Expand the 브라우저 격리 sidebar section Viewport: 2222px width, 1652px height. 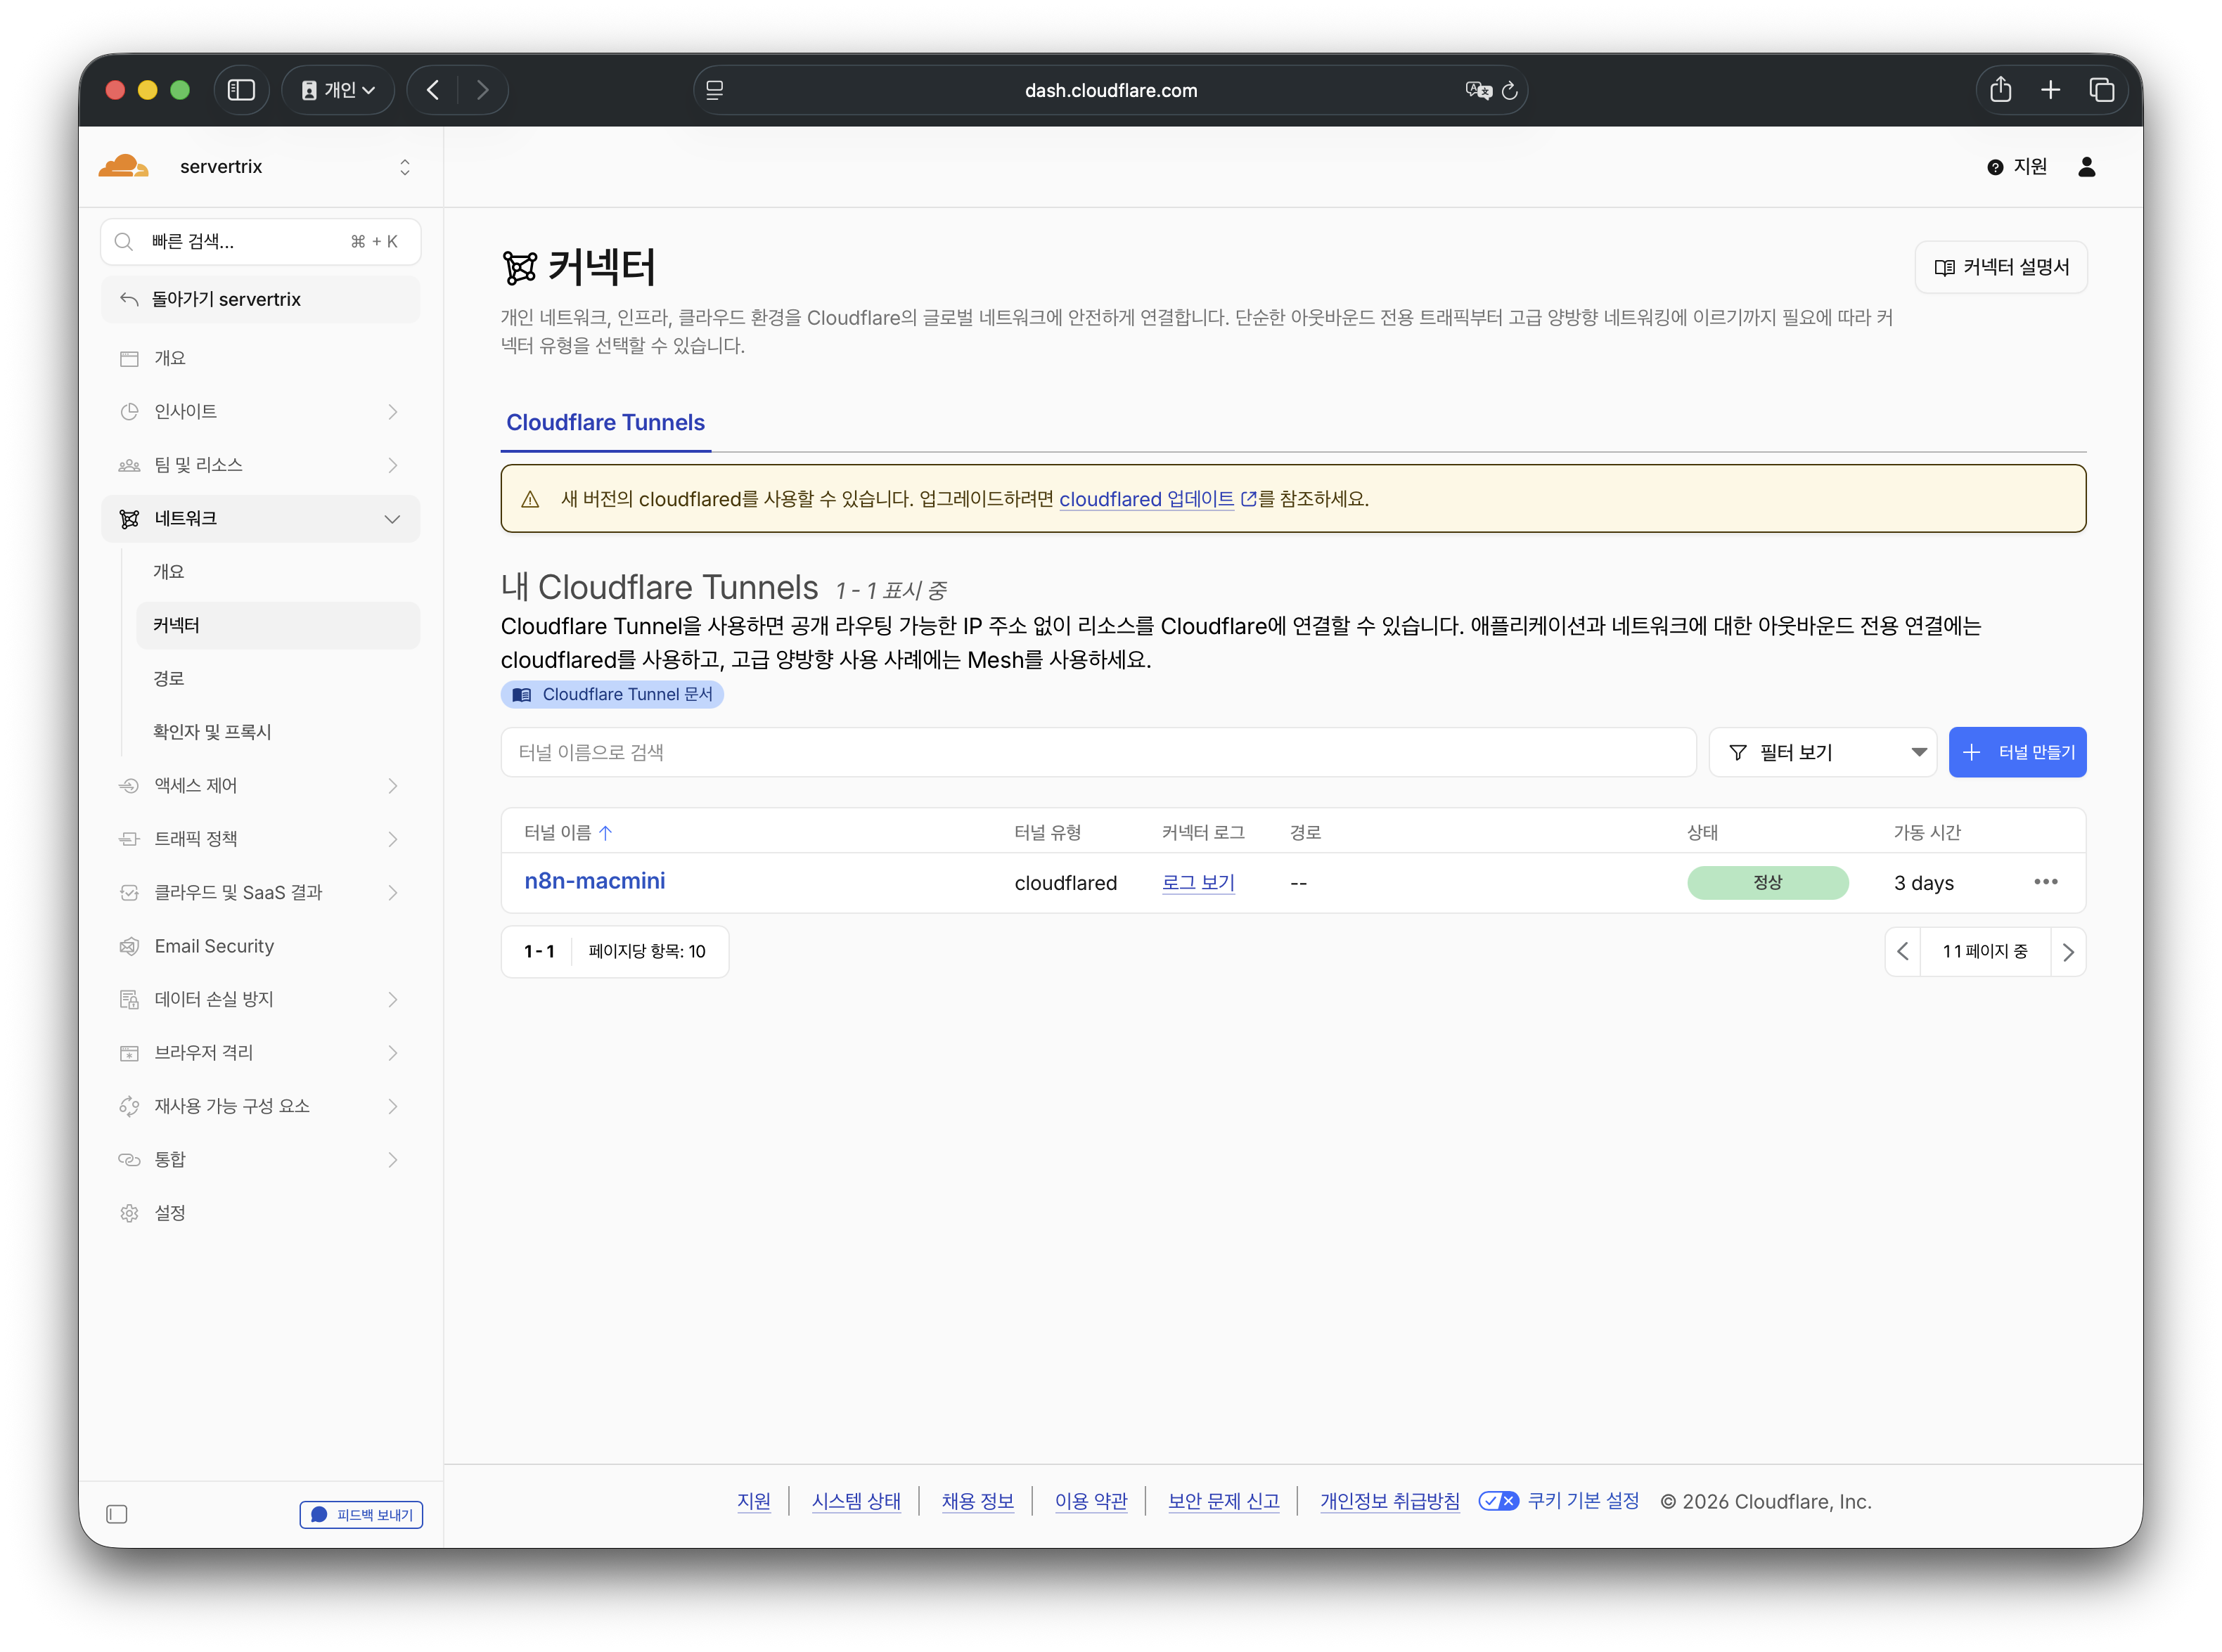[x=261, y=1053]
